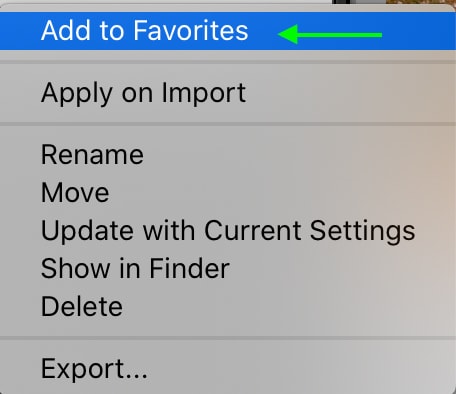Select Update with Current Settings

pyautogui.click(x=228, y=231)
